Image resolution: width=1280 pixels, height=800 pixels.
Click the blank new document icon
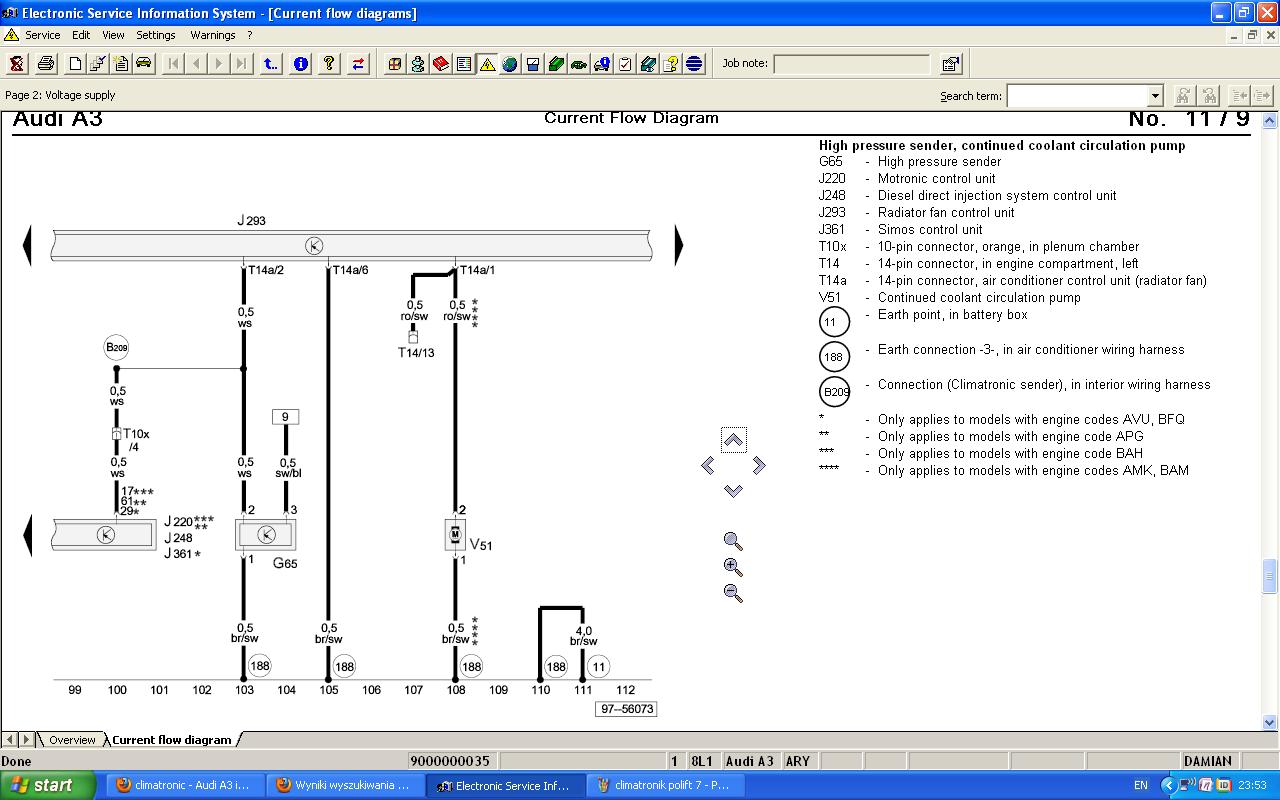tap(75, 64)
